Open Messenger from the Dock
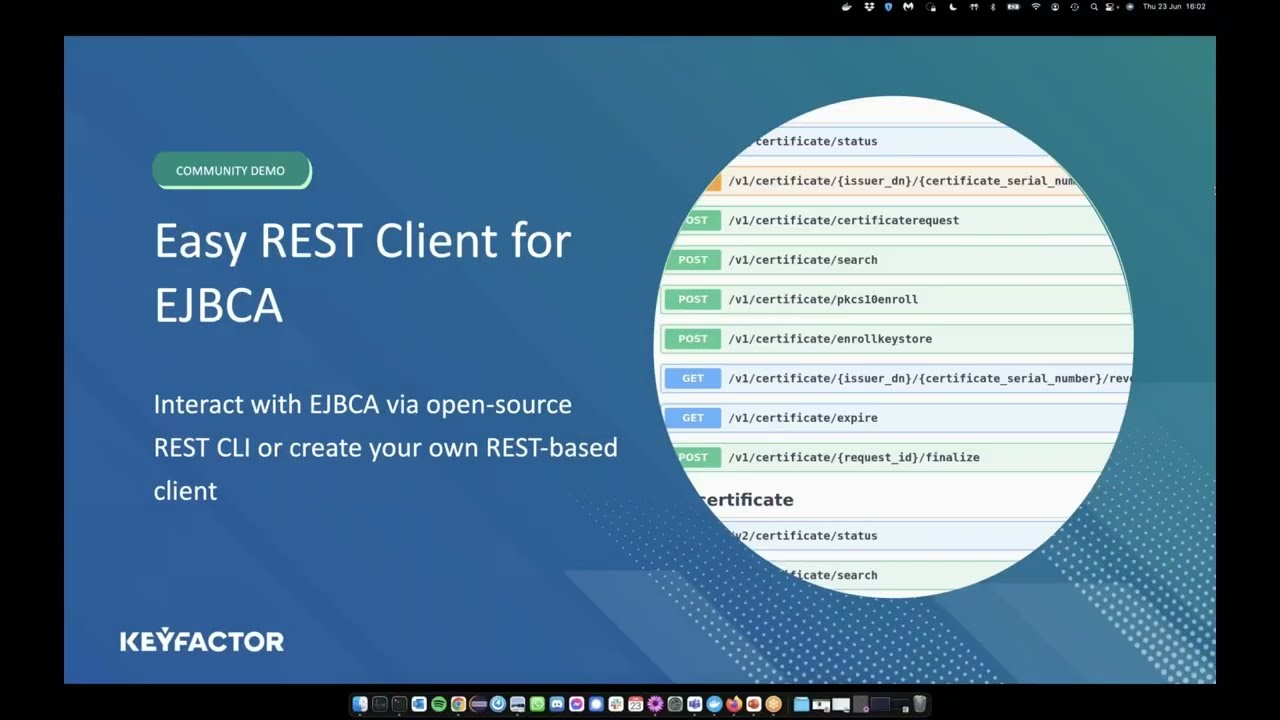Image resolution: width=1280 pixels, height=720 pixels. coord(576,704)
